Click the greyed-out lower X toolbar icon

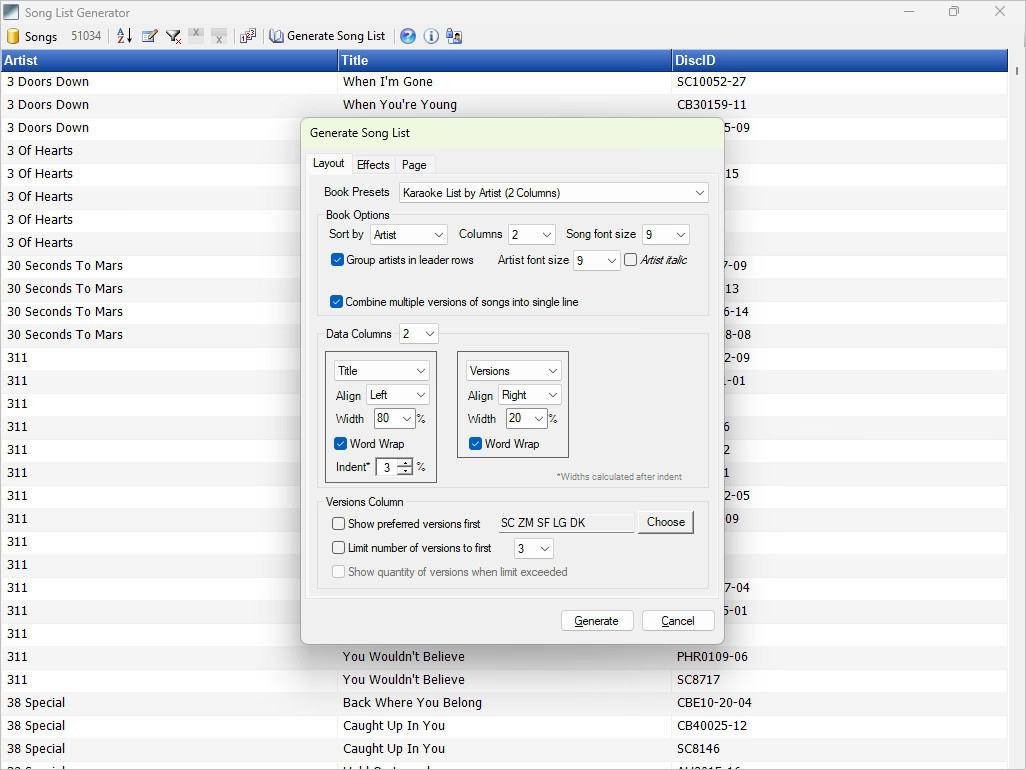click(219, 38)
